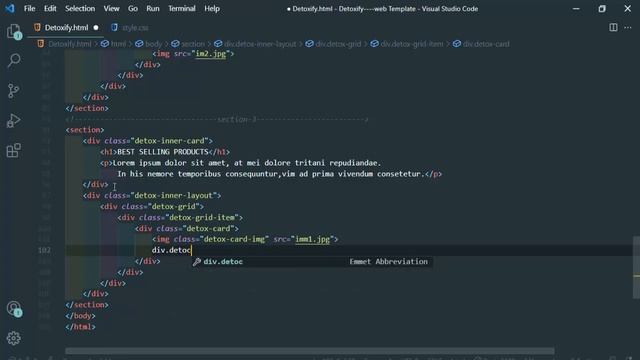Click the "detox-card-img" class value
The height and width of the screenshot is (360, 640).
[234, 239]
